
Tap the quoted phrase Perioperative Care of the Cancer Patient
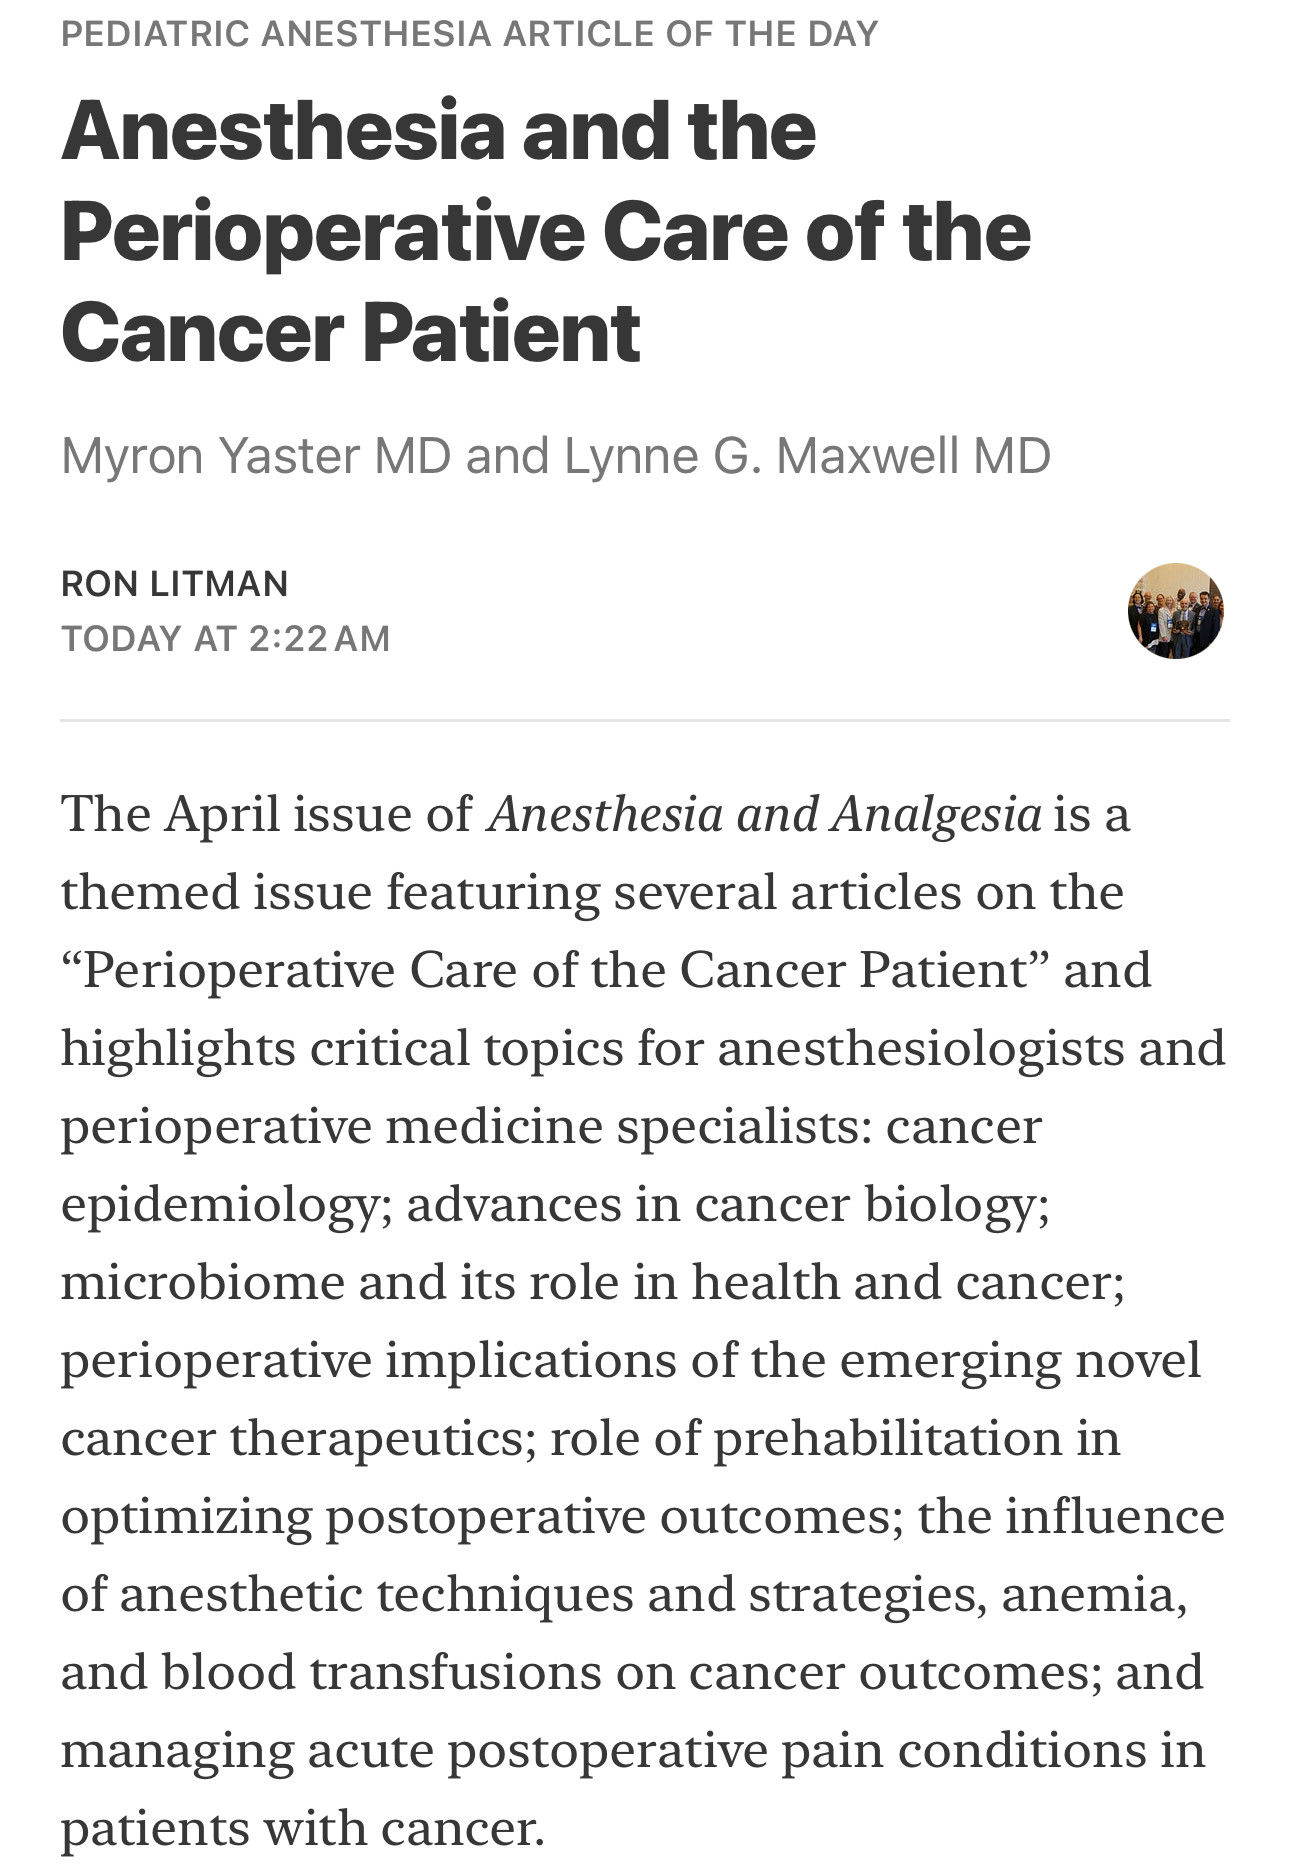[x=556, y=969]
